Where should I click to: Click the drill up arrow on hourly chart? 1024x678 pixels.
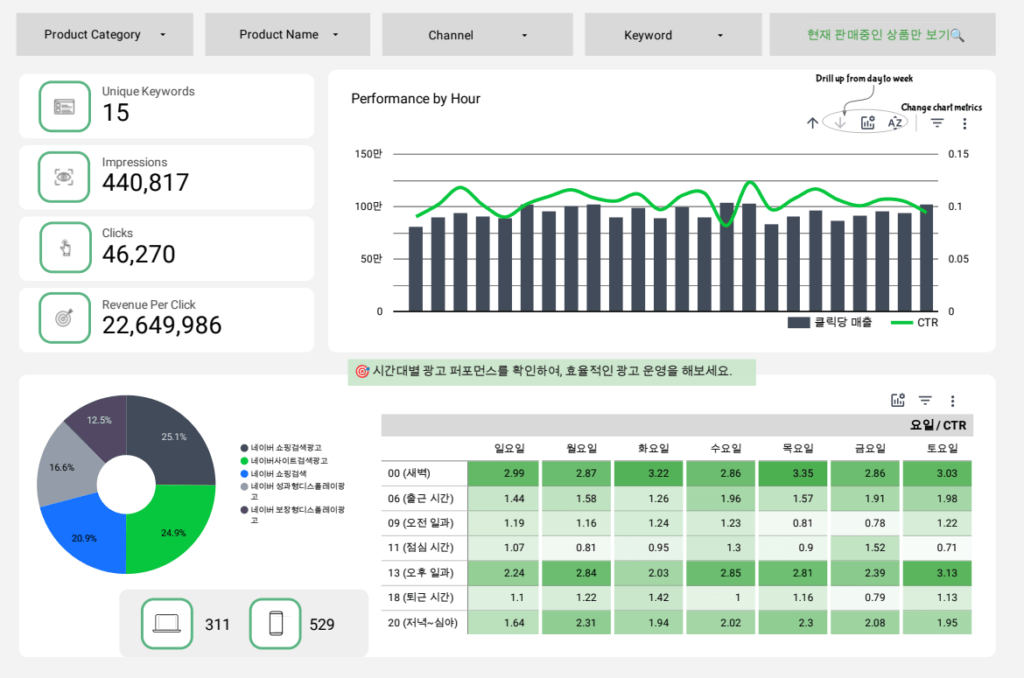click(812, 123)
